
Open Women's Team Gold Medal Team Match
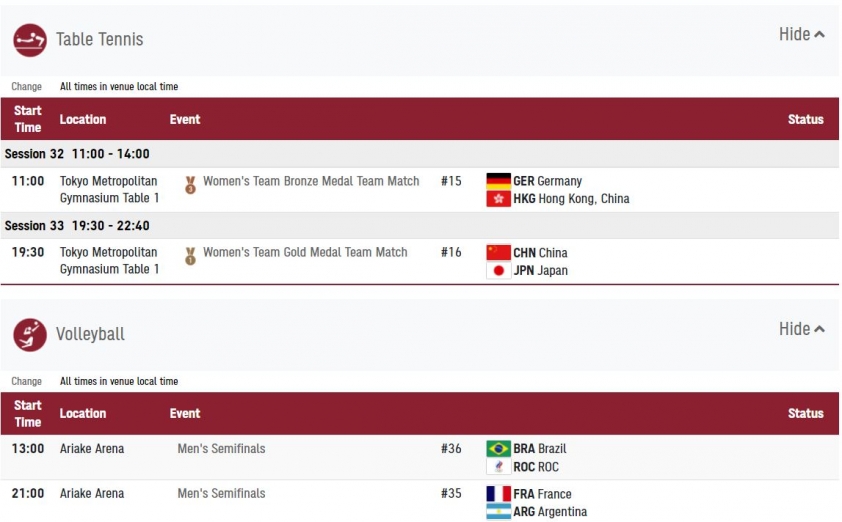point(305,252)
